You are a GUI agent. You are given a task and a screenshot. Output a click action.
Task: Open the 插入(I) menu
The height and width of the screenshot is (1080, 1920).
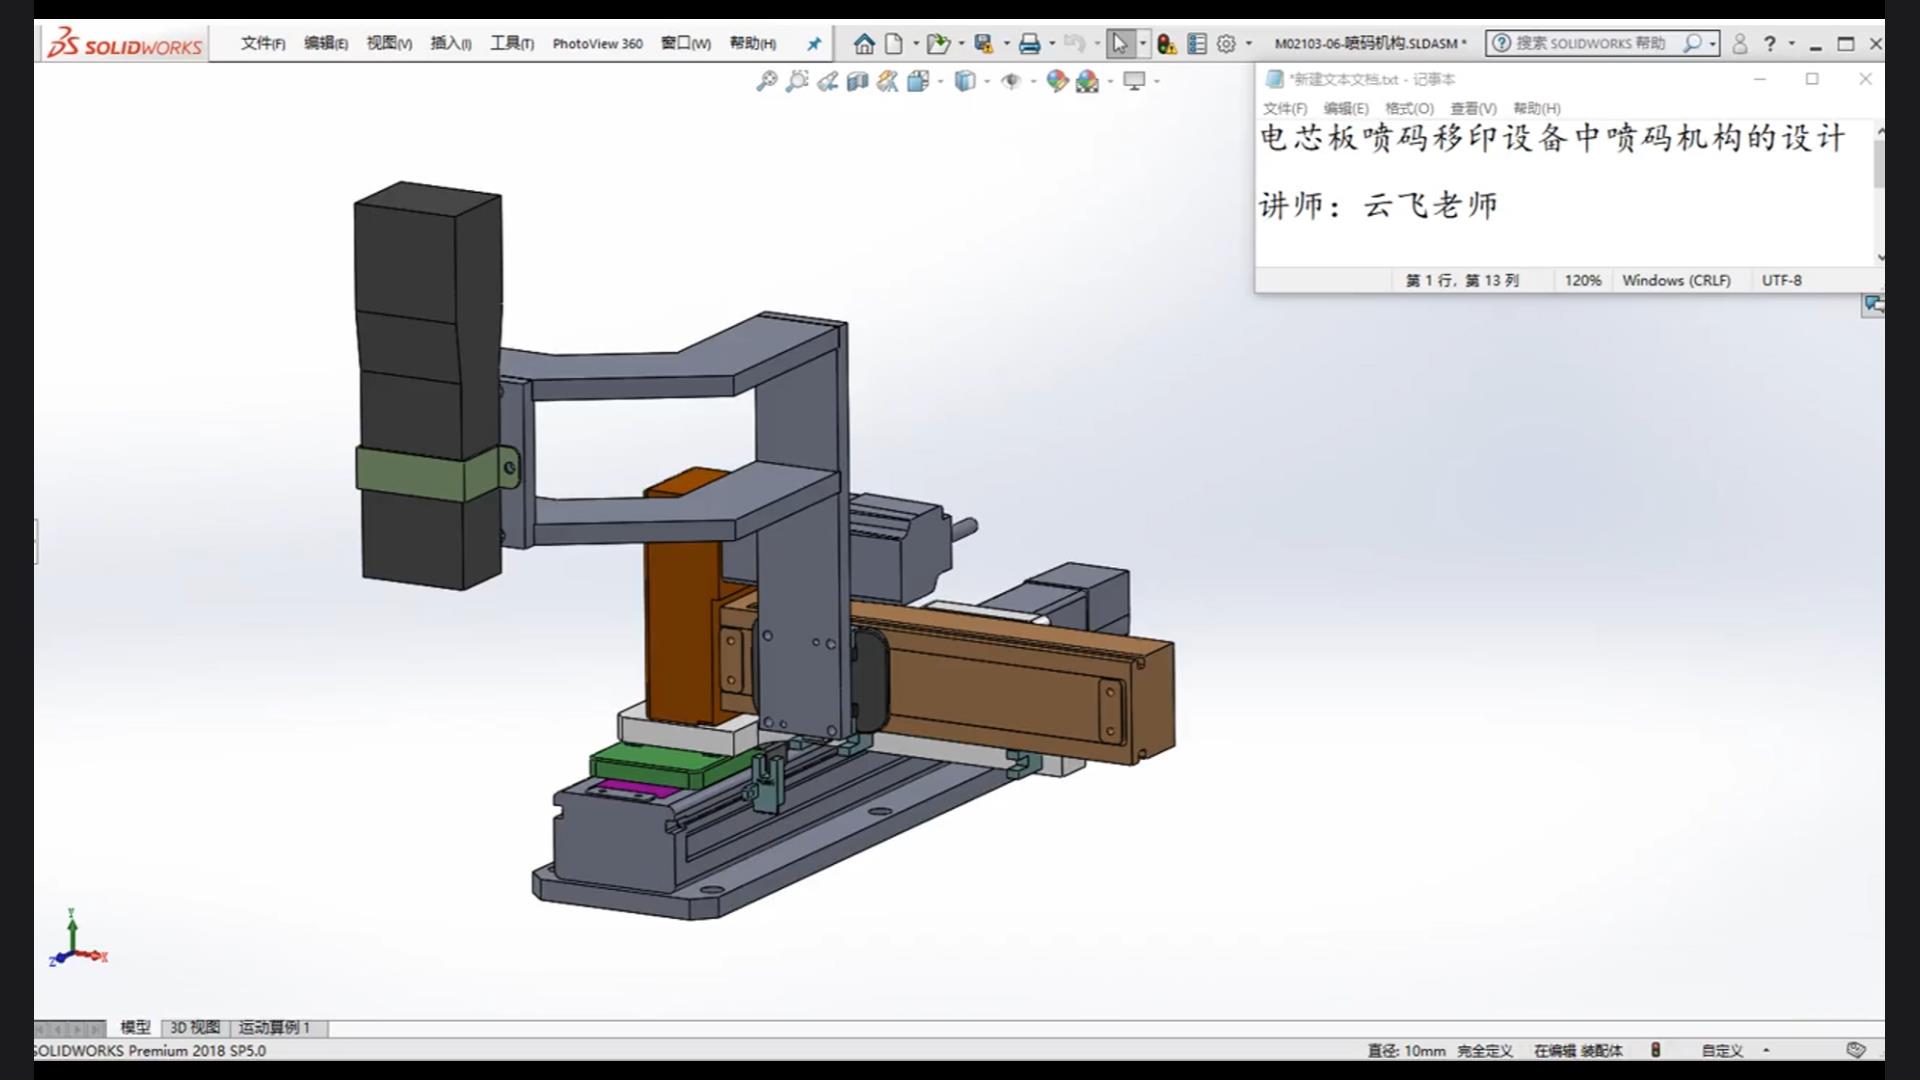(x=451, y=43)
